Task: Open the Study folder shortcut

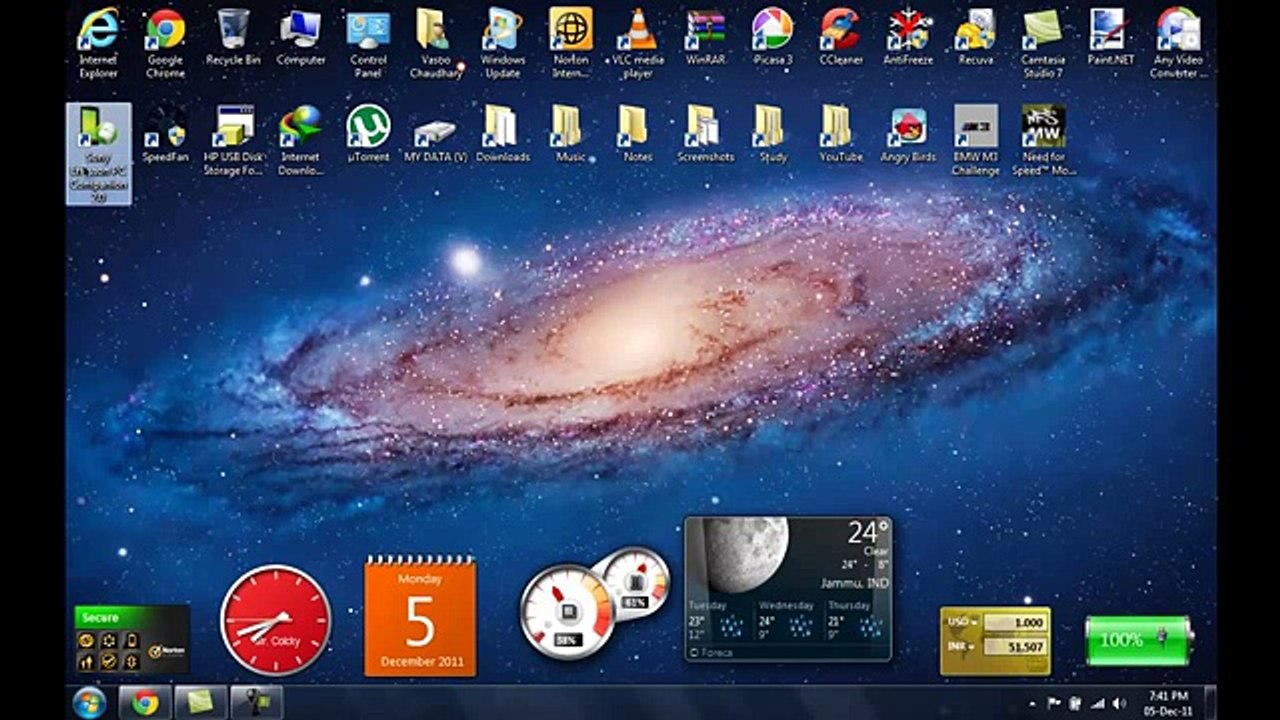Action: coord(773,134)
